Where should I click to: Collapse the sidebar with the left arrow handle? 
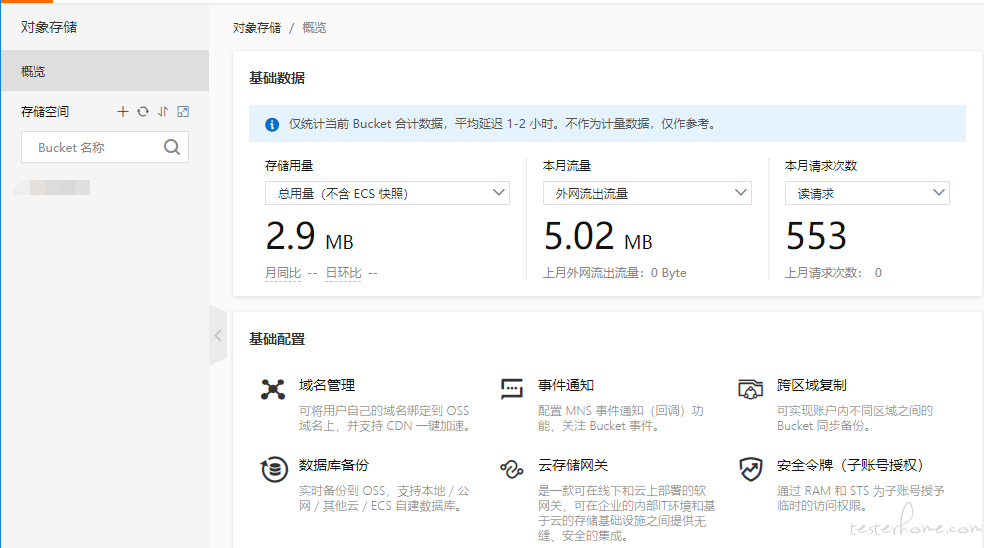tap(218, 335)
